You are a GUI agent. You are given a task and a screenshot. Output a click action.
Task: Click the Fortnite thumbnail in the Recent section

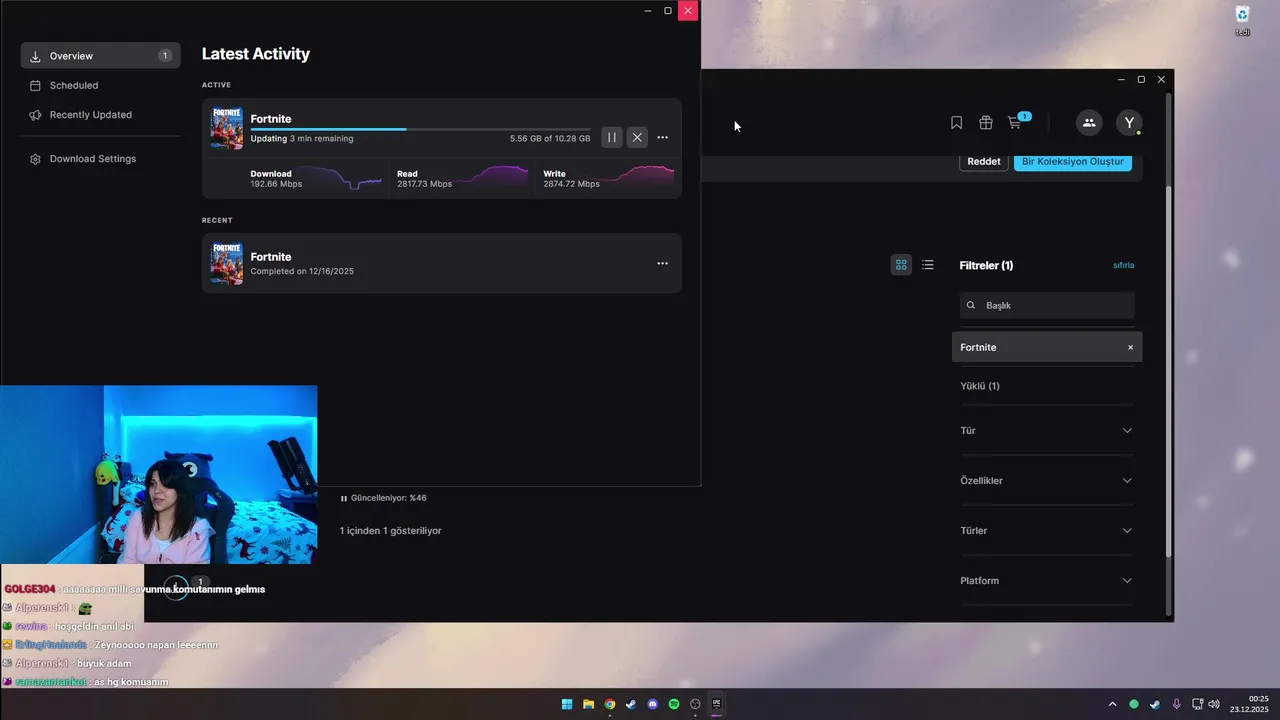(x=227, y=264)
